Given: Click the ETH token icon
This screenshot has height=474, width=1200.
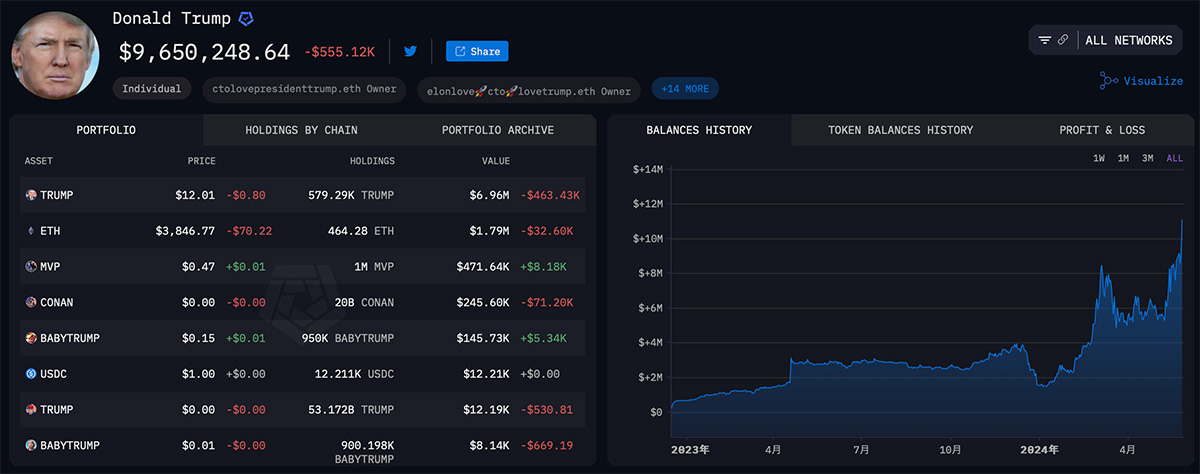Looking at the screenshot, I should (x=30, y=231).
